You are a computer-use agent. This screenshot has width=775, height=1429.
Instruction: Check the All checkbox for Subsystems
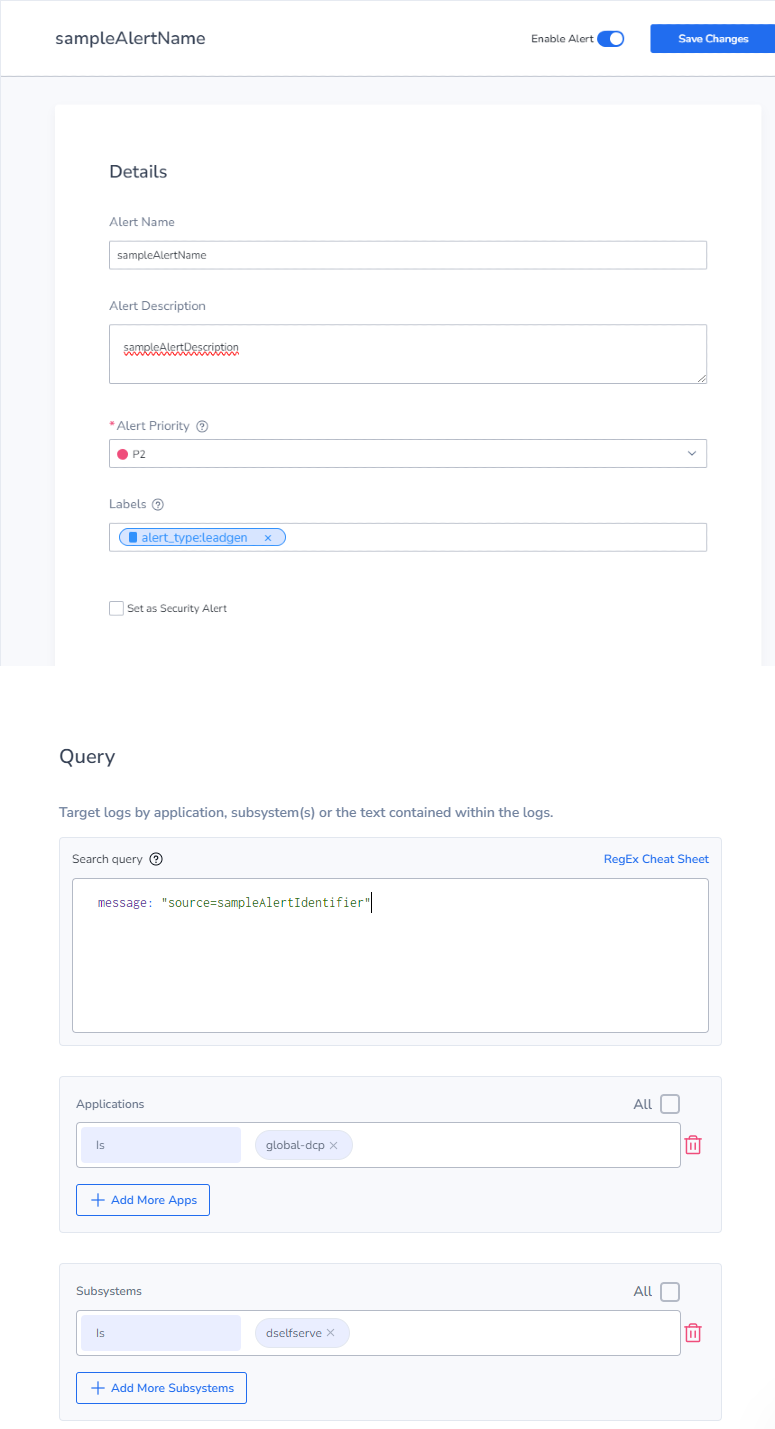[670, 1291]
